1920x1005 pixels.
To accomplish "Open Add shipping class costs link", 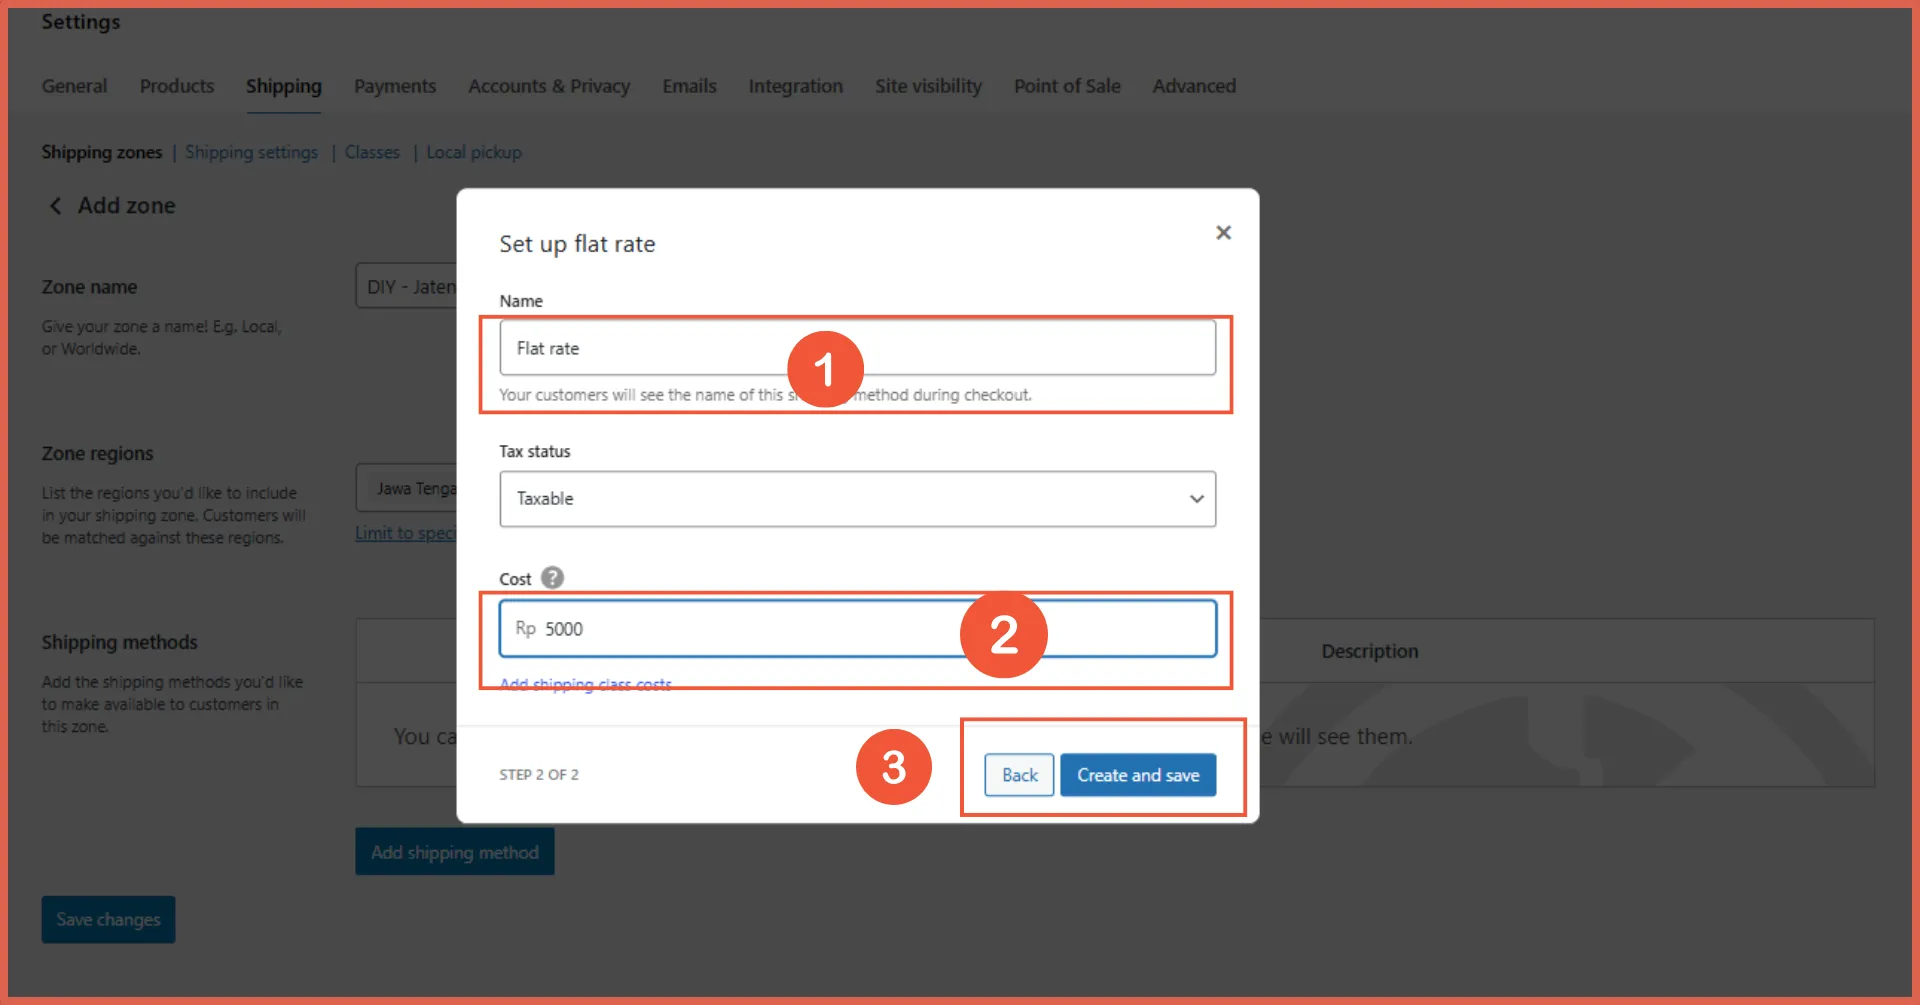I will point(585,685).
